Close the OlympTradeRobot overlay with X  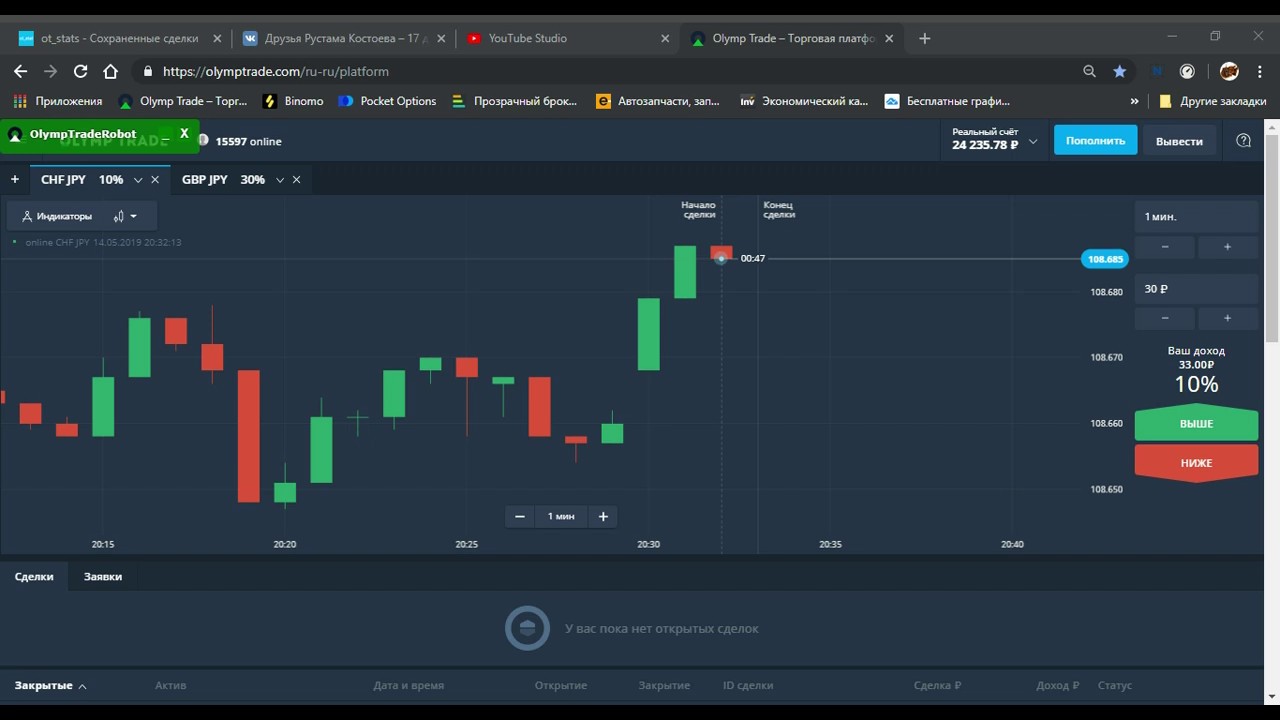coord(184,133)
